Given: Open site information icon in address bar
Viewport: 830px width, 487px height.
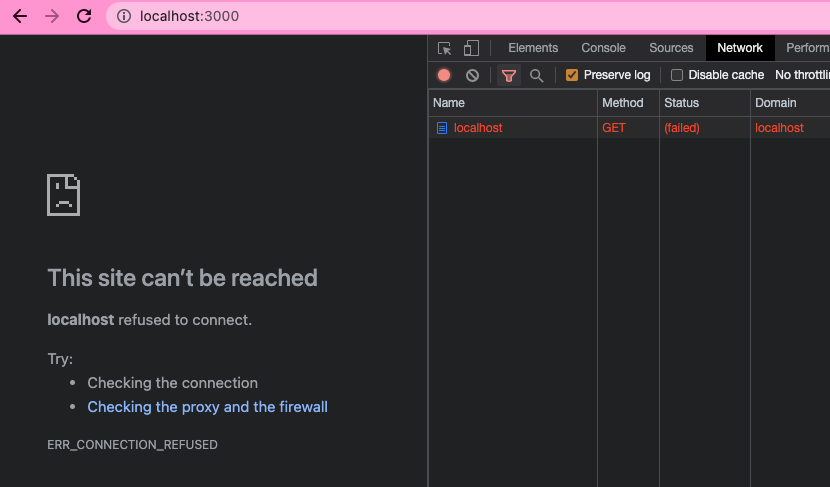Looking at the screenshot, I should tap(124, 16).
